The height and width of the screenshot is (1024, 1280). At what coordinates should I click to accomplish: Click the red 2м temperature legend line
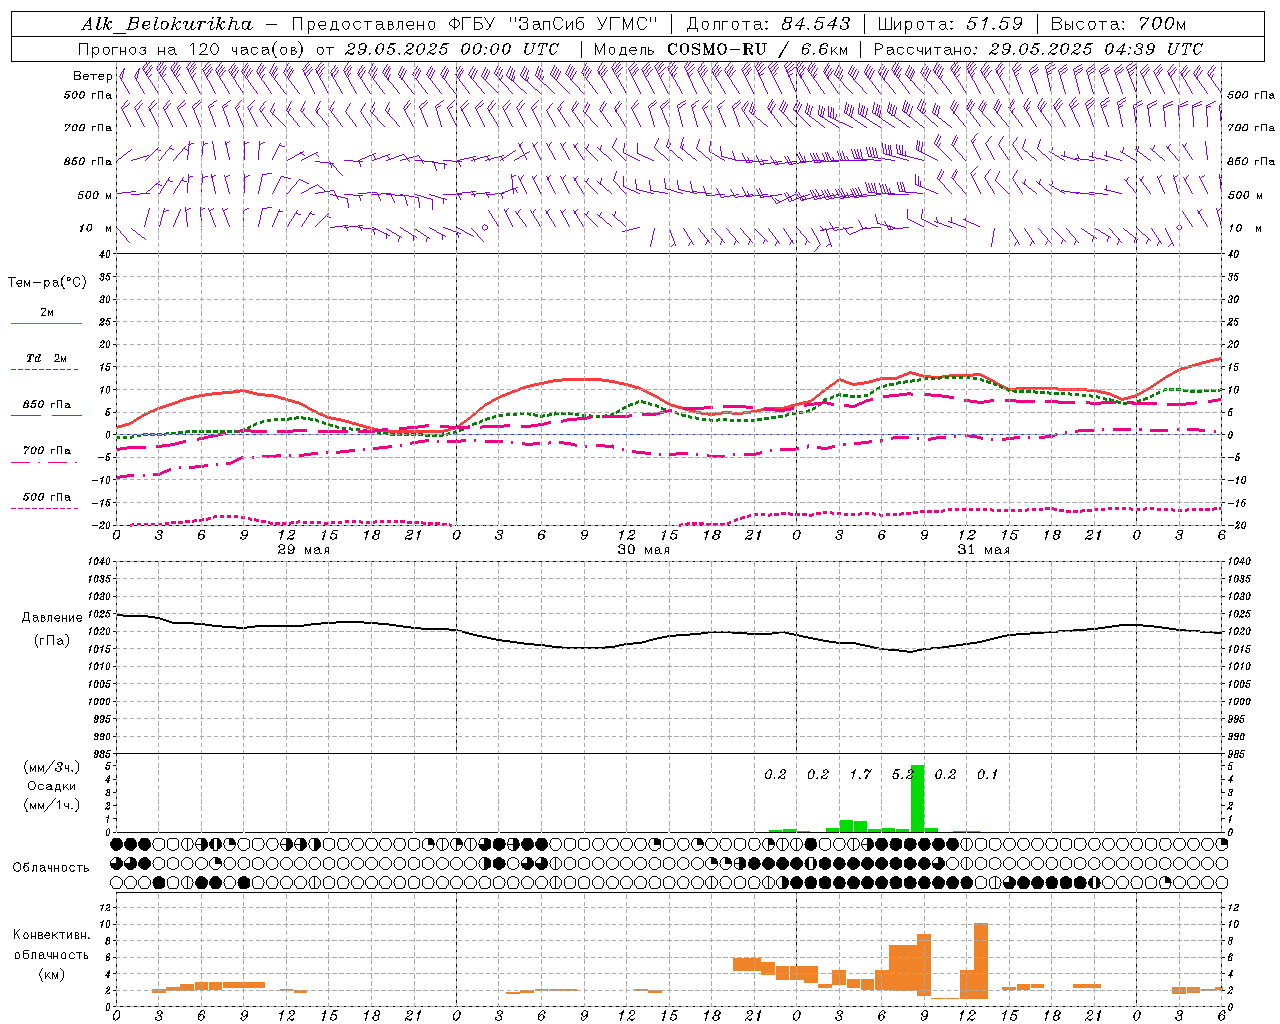pyautogui.click(x=46, y=323)
